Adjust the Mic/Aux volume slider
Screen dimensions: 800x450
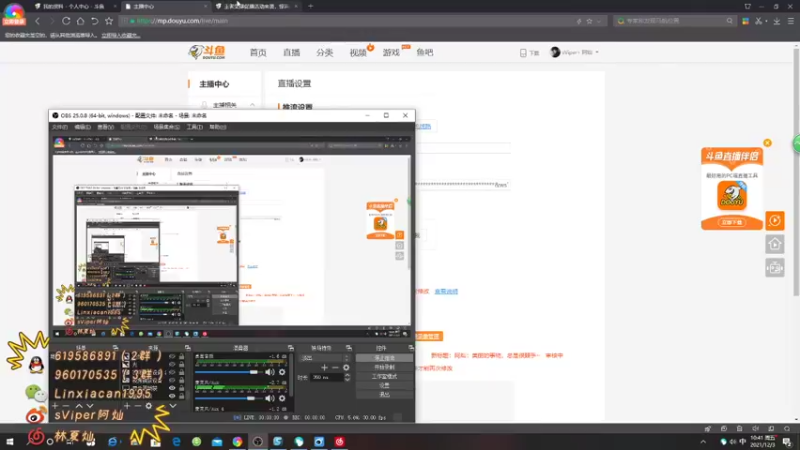point(229,398)
